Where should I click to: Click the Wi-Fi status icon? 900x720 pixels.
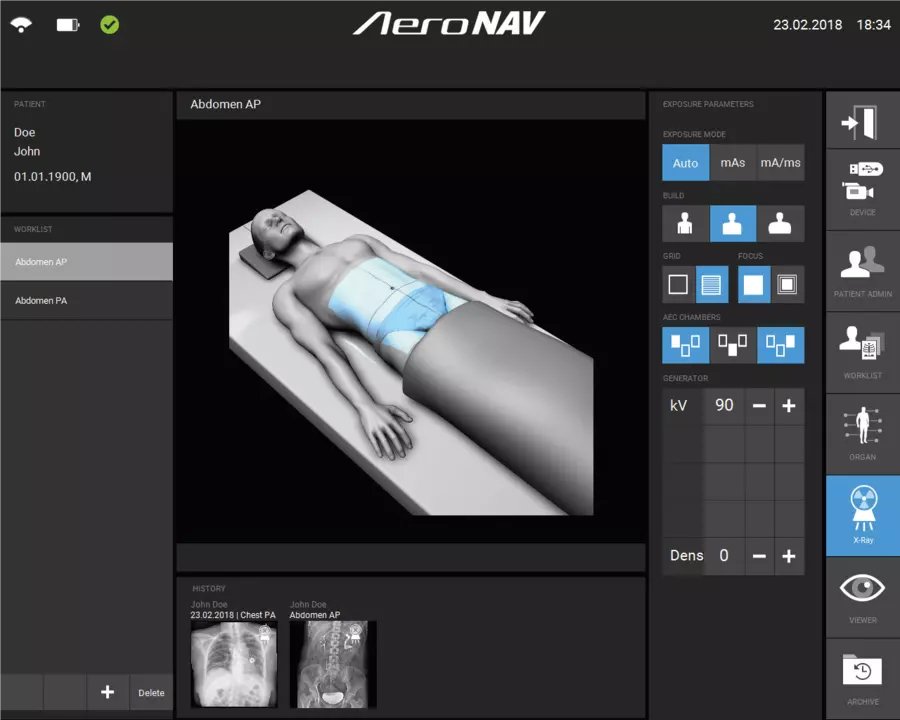pos(20,24)
